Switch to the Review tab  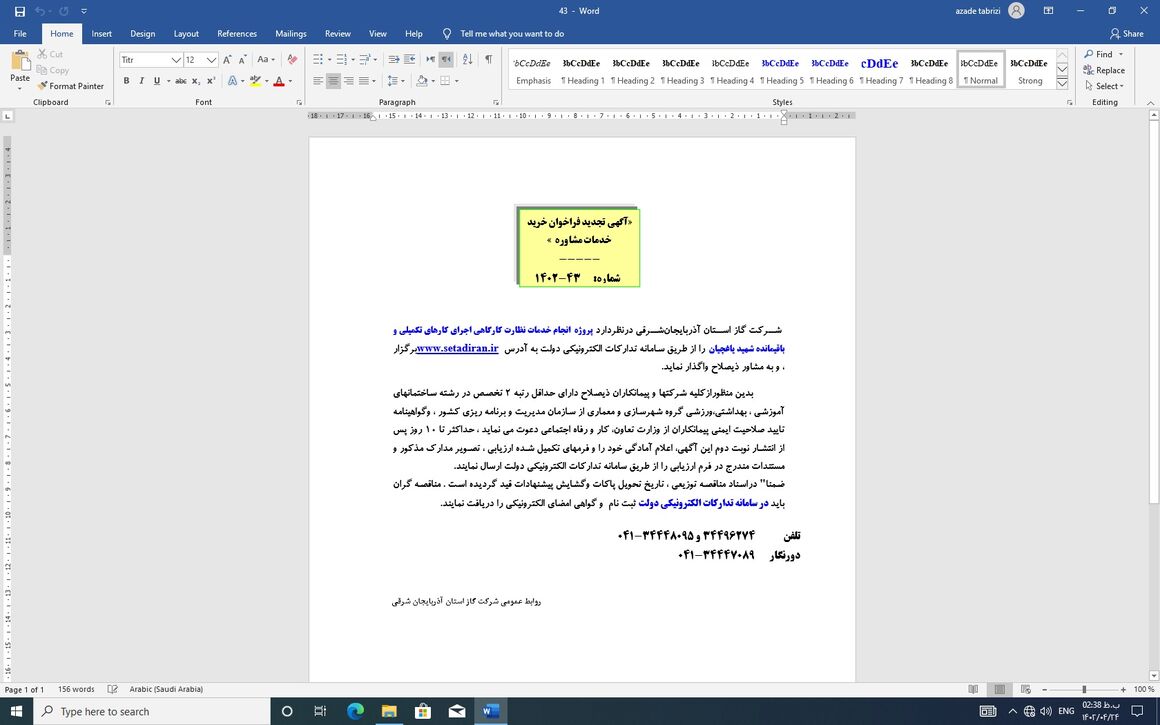pyautogui.click(x=337, y=33)
